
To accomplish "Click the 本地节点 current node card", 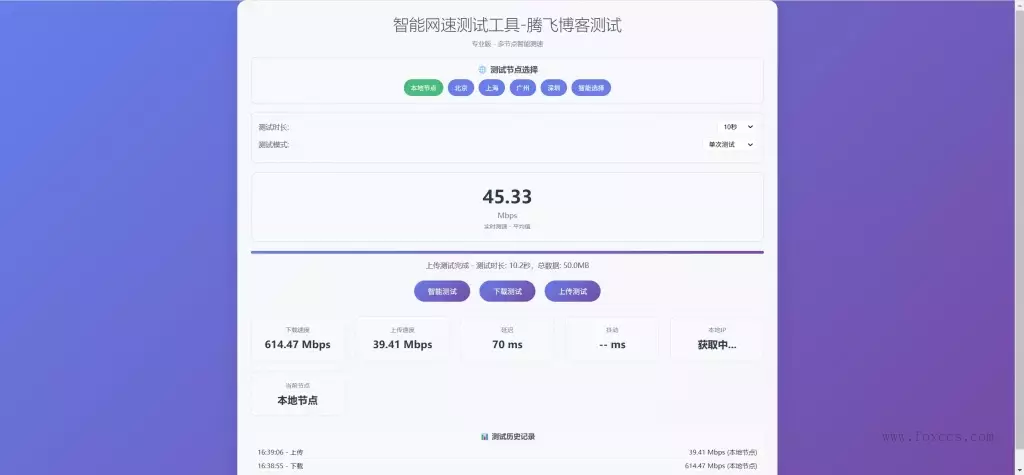I will (298, 395).
